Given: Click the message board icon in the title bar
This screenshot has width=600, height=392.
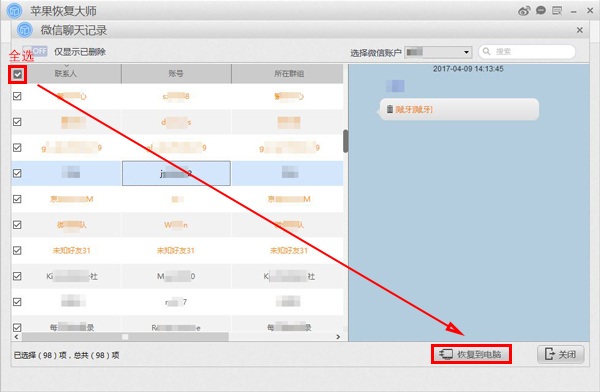Looking at the screenshot, I should pos(557,10).
